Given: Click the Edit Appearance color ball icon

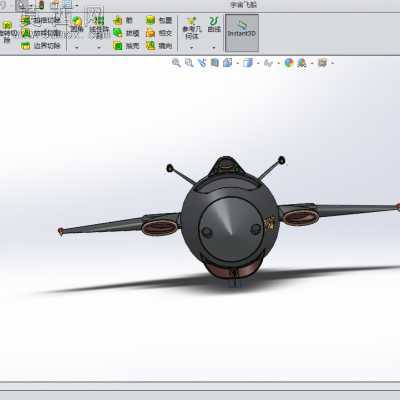Looking at the screenshot, I should tap(289, 63).
